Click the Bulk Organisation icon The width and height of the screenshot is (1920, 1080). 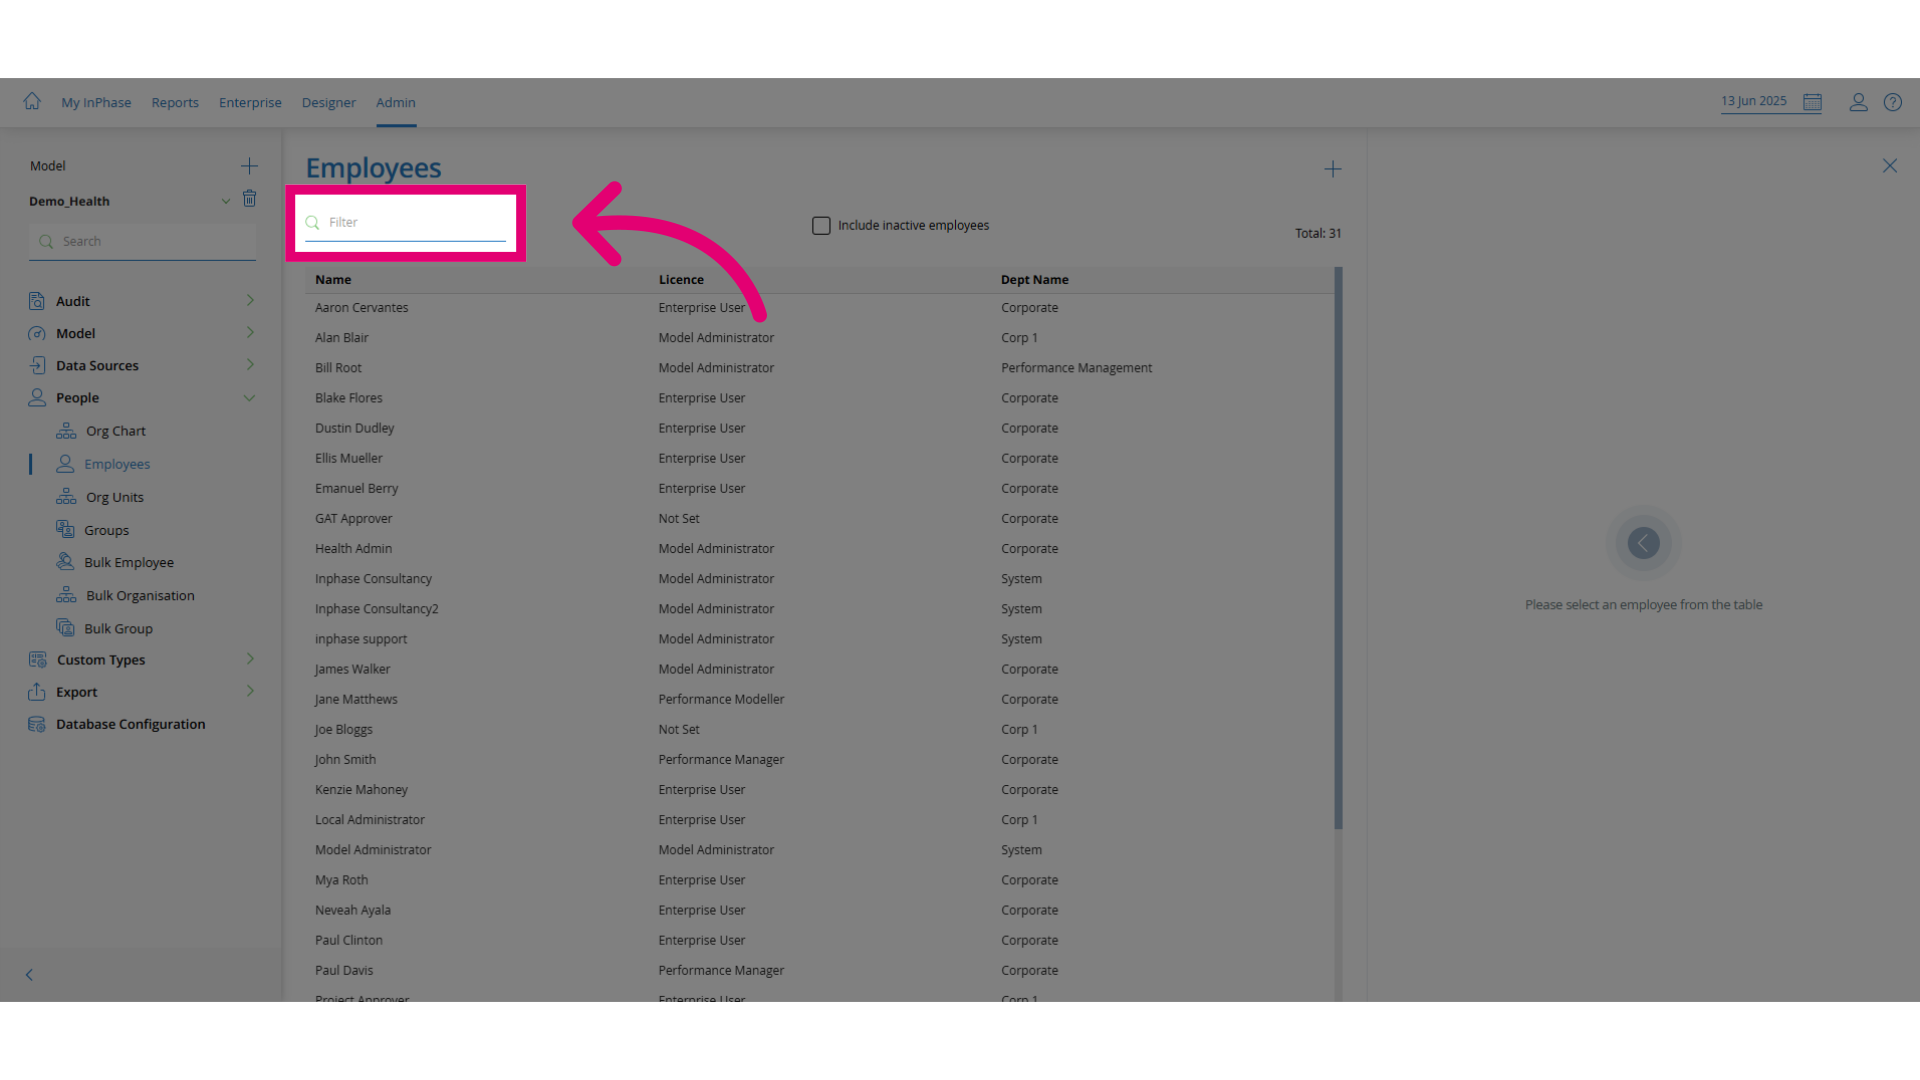point(66,595)
